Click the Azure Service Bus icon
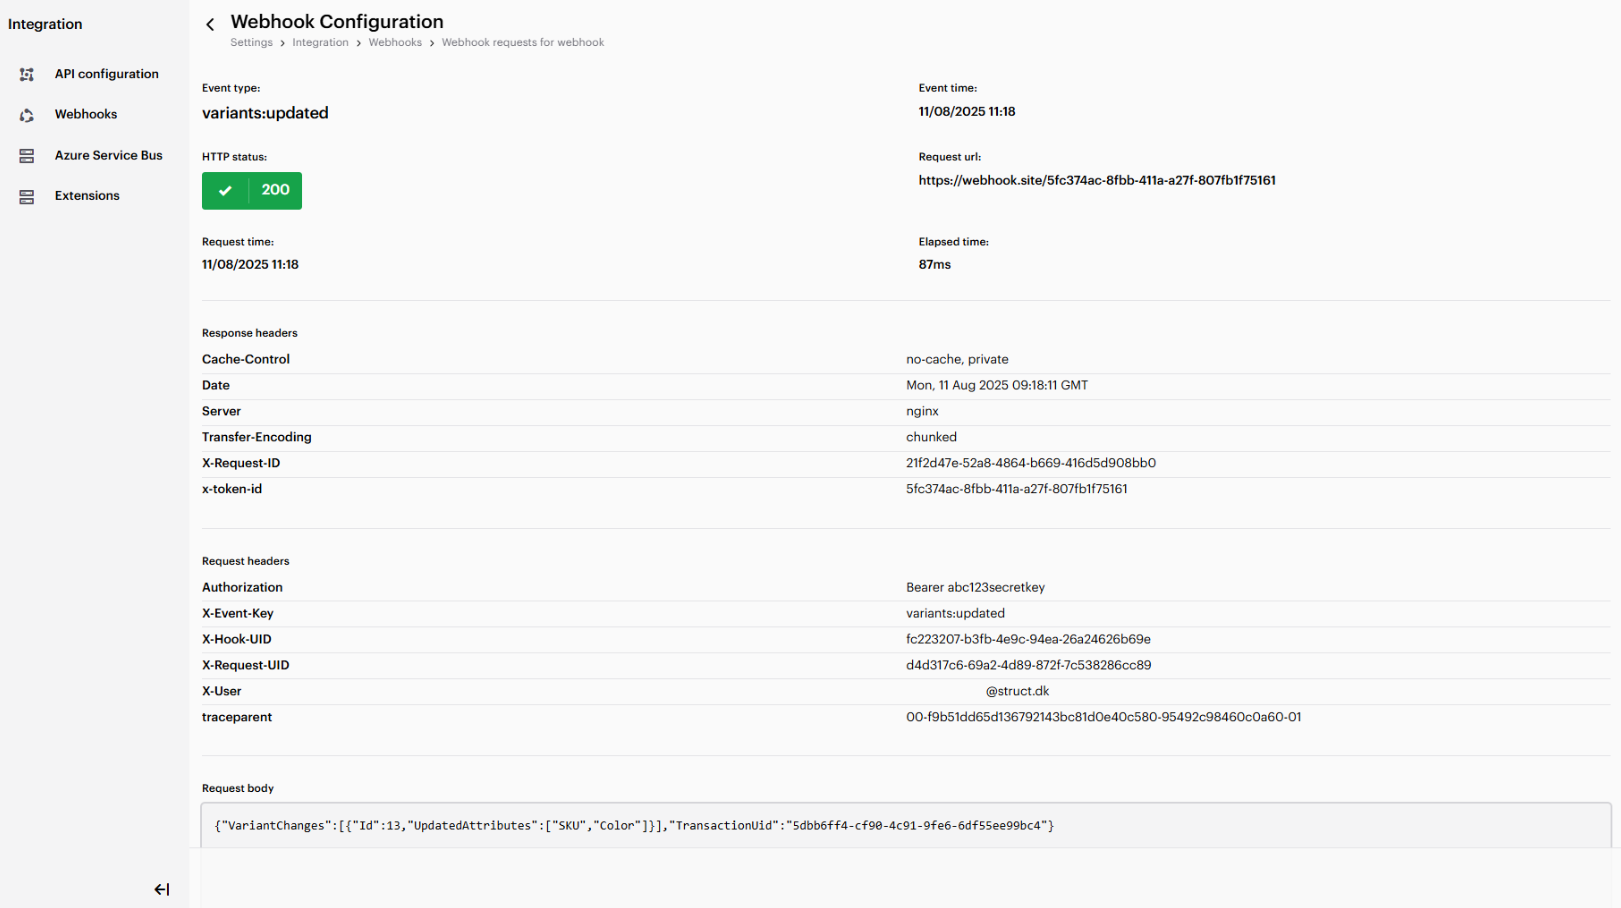 [x=27, y=156]
